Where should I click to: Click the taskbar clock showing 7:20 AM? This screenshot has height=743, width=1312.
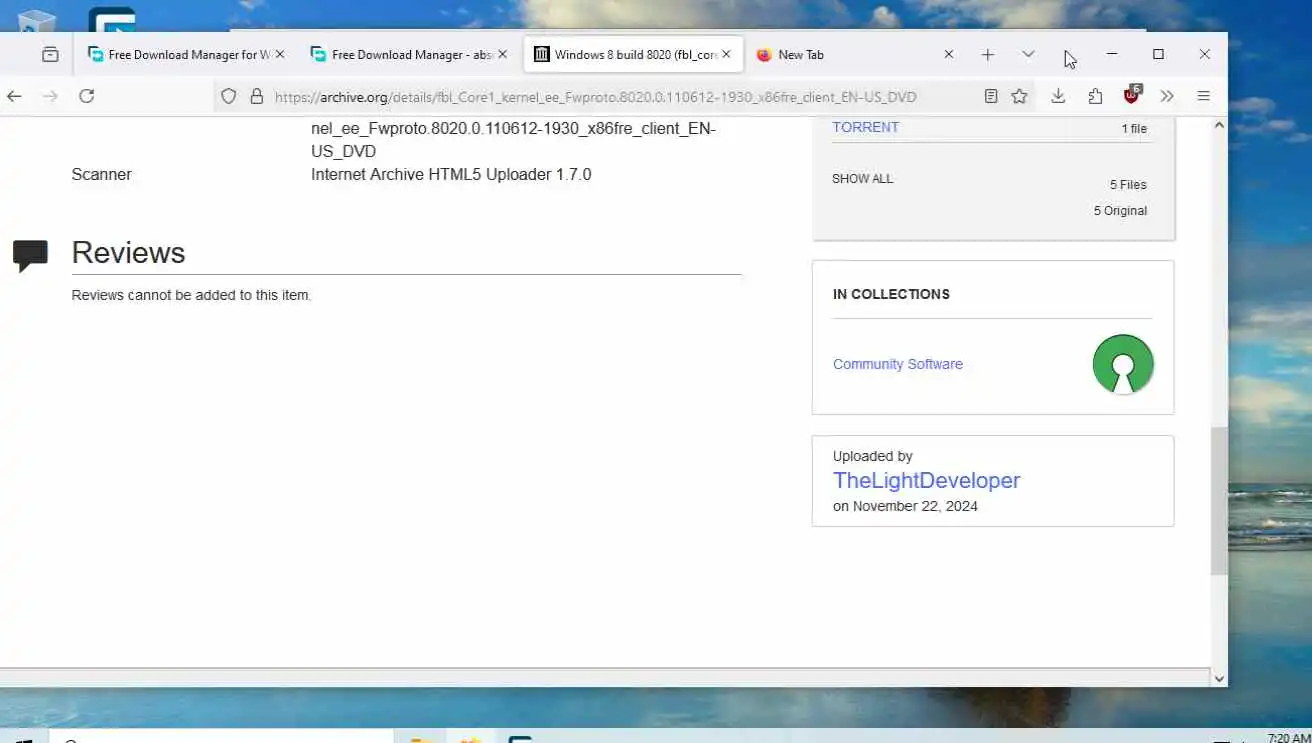(x=1288, y=738)
